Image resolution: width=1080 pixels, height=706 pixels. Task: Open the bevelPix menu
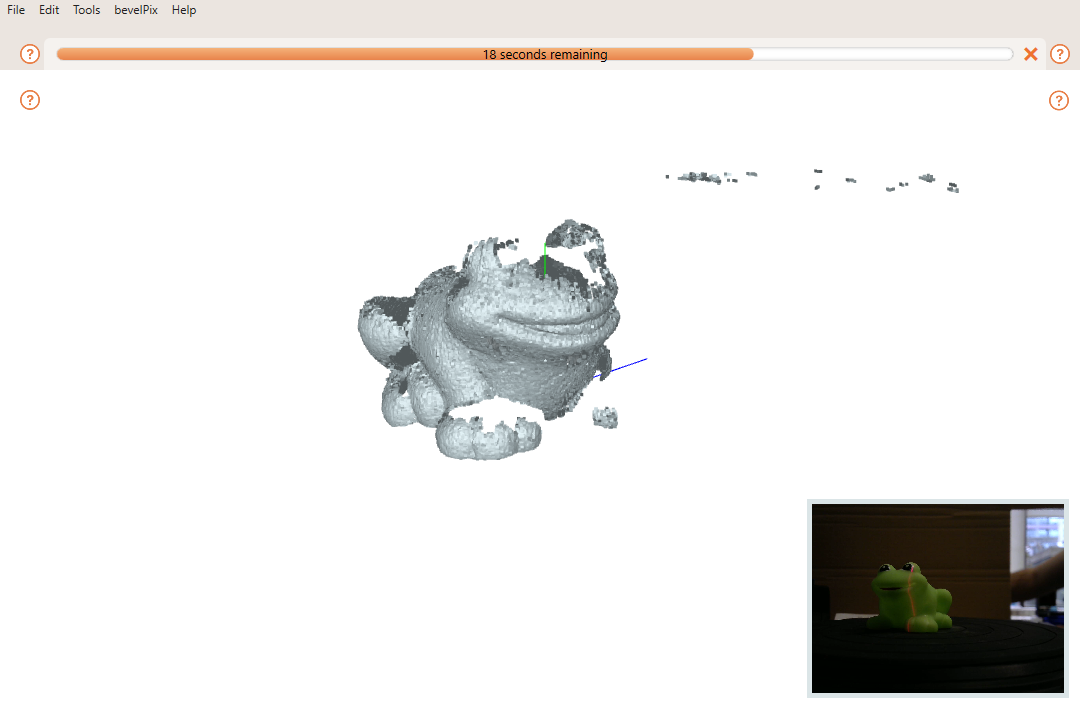pyautogui.click(x=136, y=10)
